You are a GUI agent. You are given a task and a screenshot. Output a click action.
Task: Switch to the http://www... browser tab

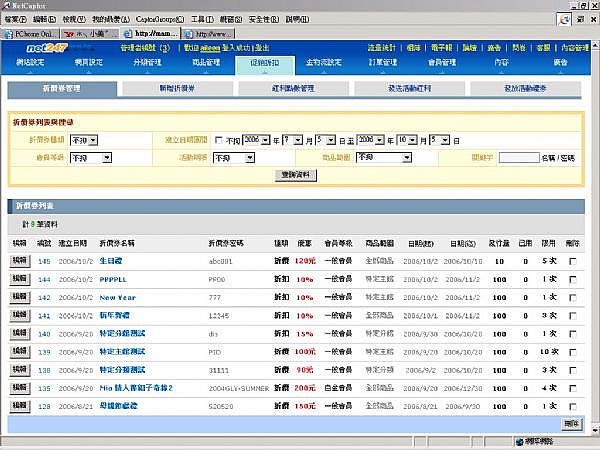pyautogui.click(x=208, y=34)
